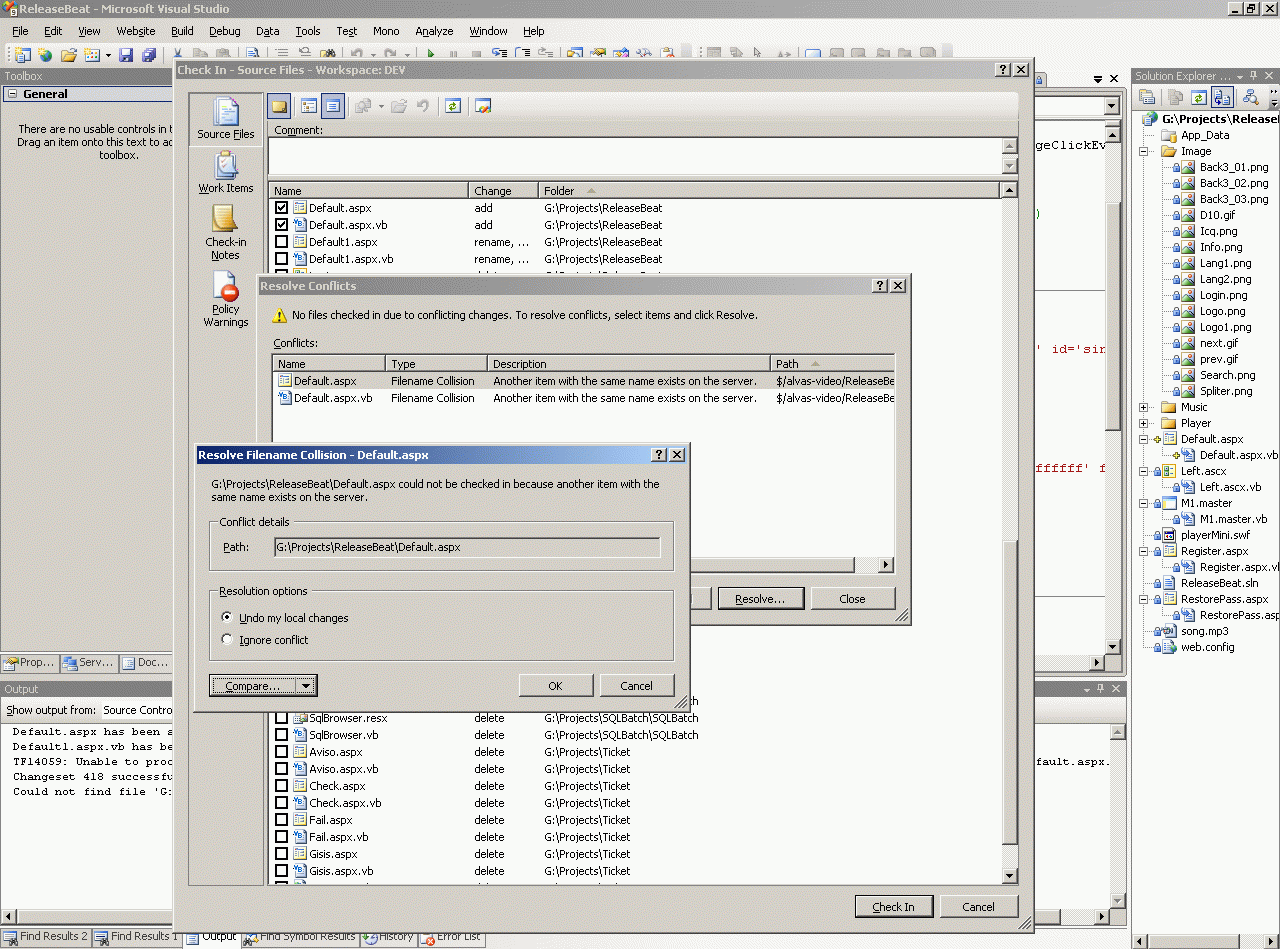Viewport: 1280px width, 949px height.
Task: Click the conflict Path field
Action: pyautogui.click(x=467, y=547)
